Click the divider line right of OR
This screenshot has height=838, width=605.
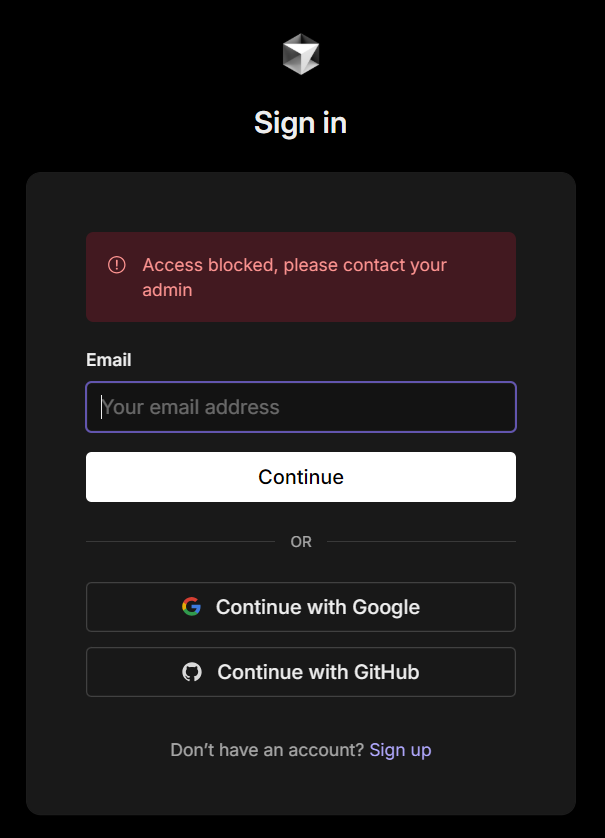pyautogui.click(x=421, y=541)
